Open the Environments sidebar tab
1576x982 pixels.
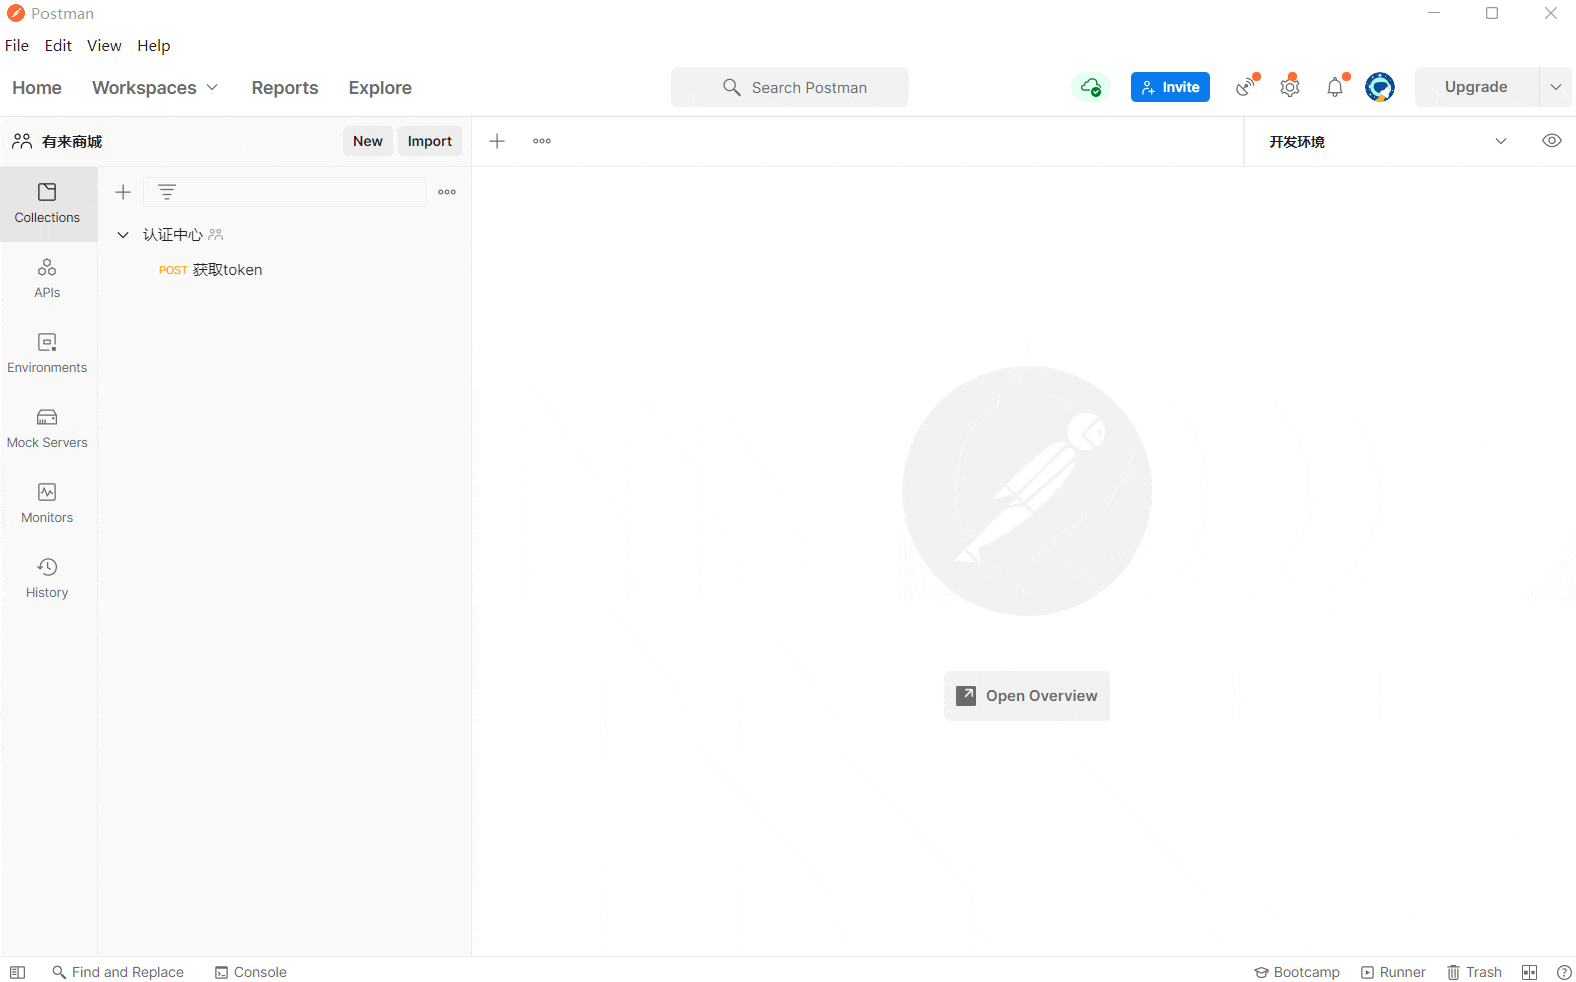click(47, 354)
